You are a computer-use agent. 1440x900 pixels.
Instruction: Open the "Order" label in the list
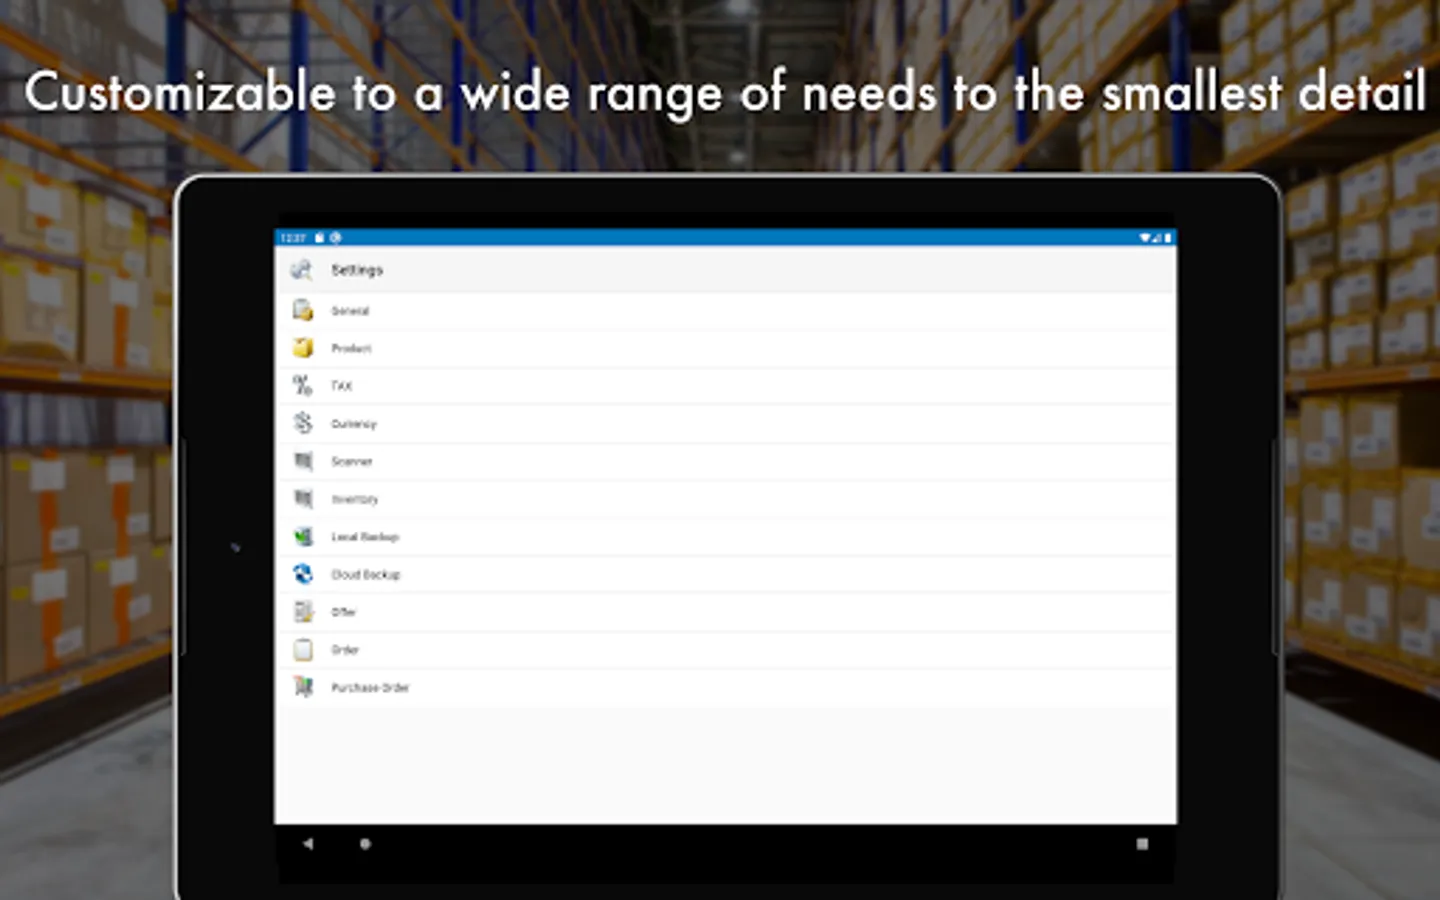[x=345, y=650]
